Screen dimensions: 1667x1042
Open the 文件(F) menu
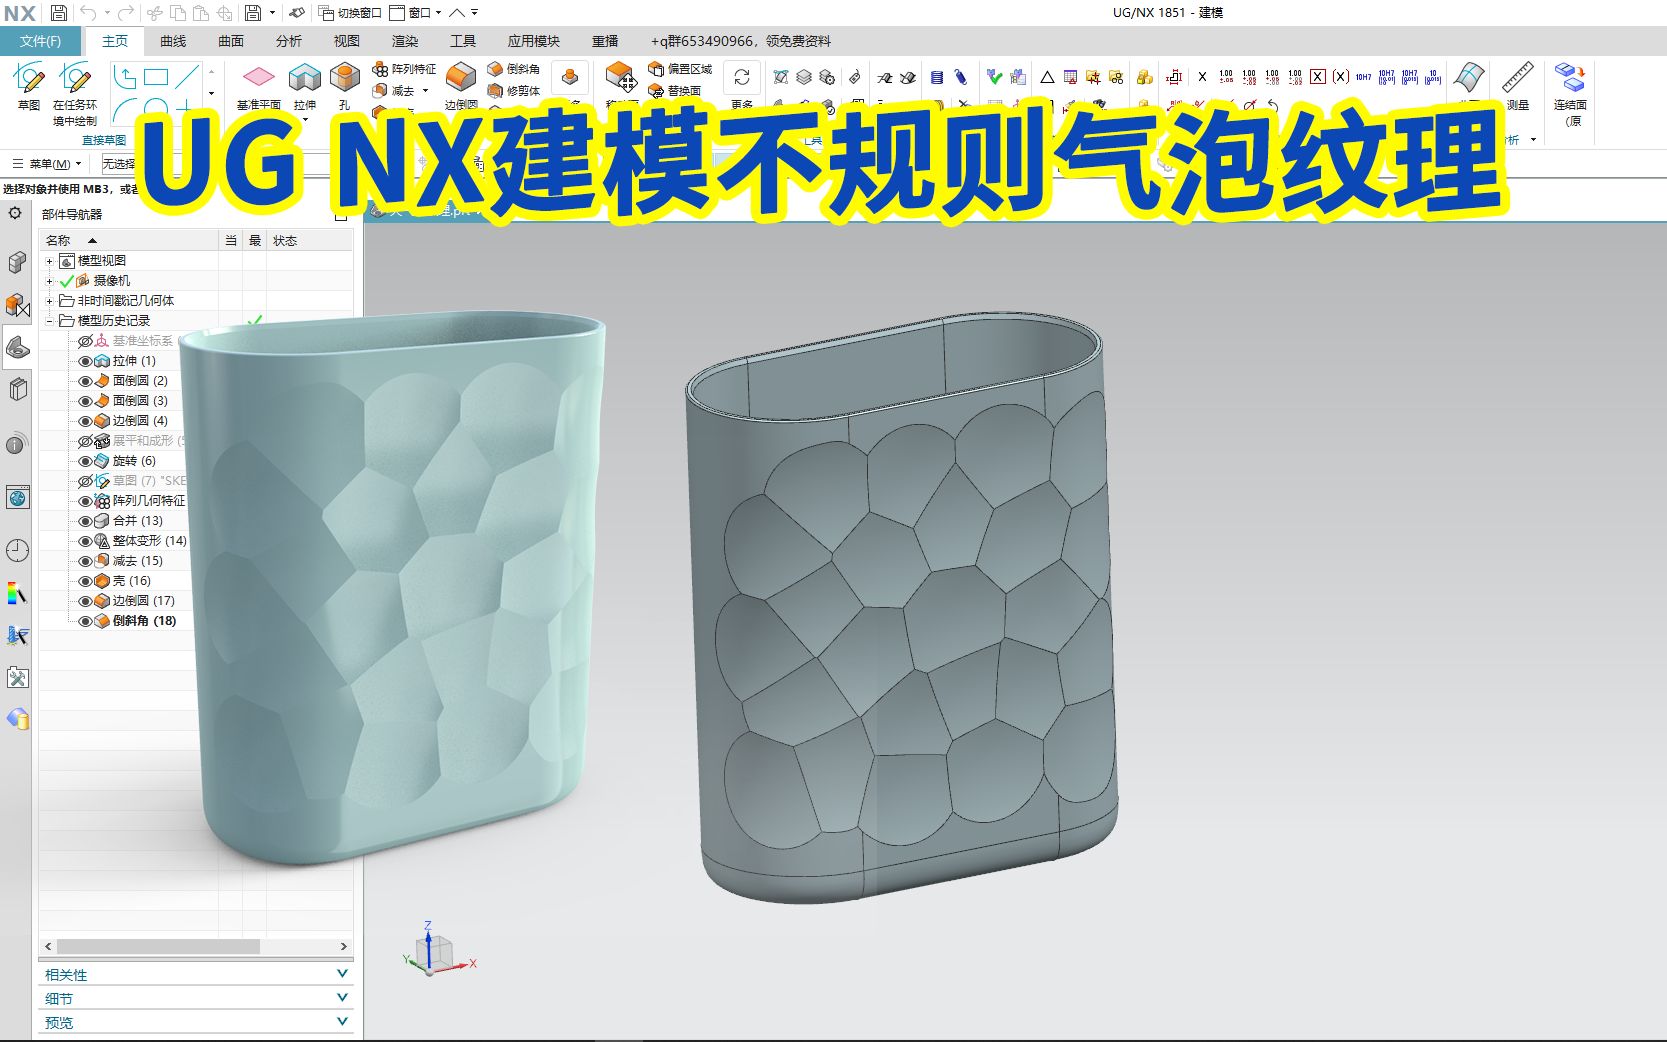[40, 41]
